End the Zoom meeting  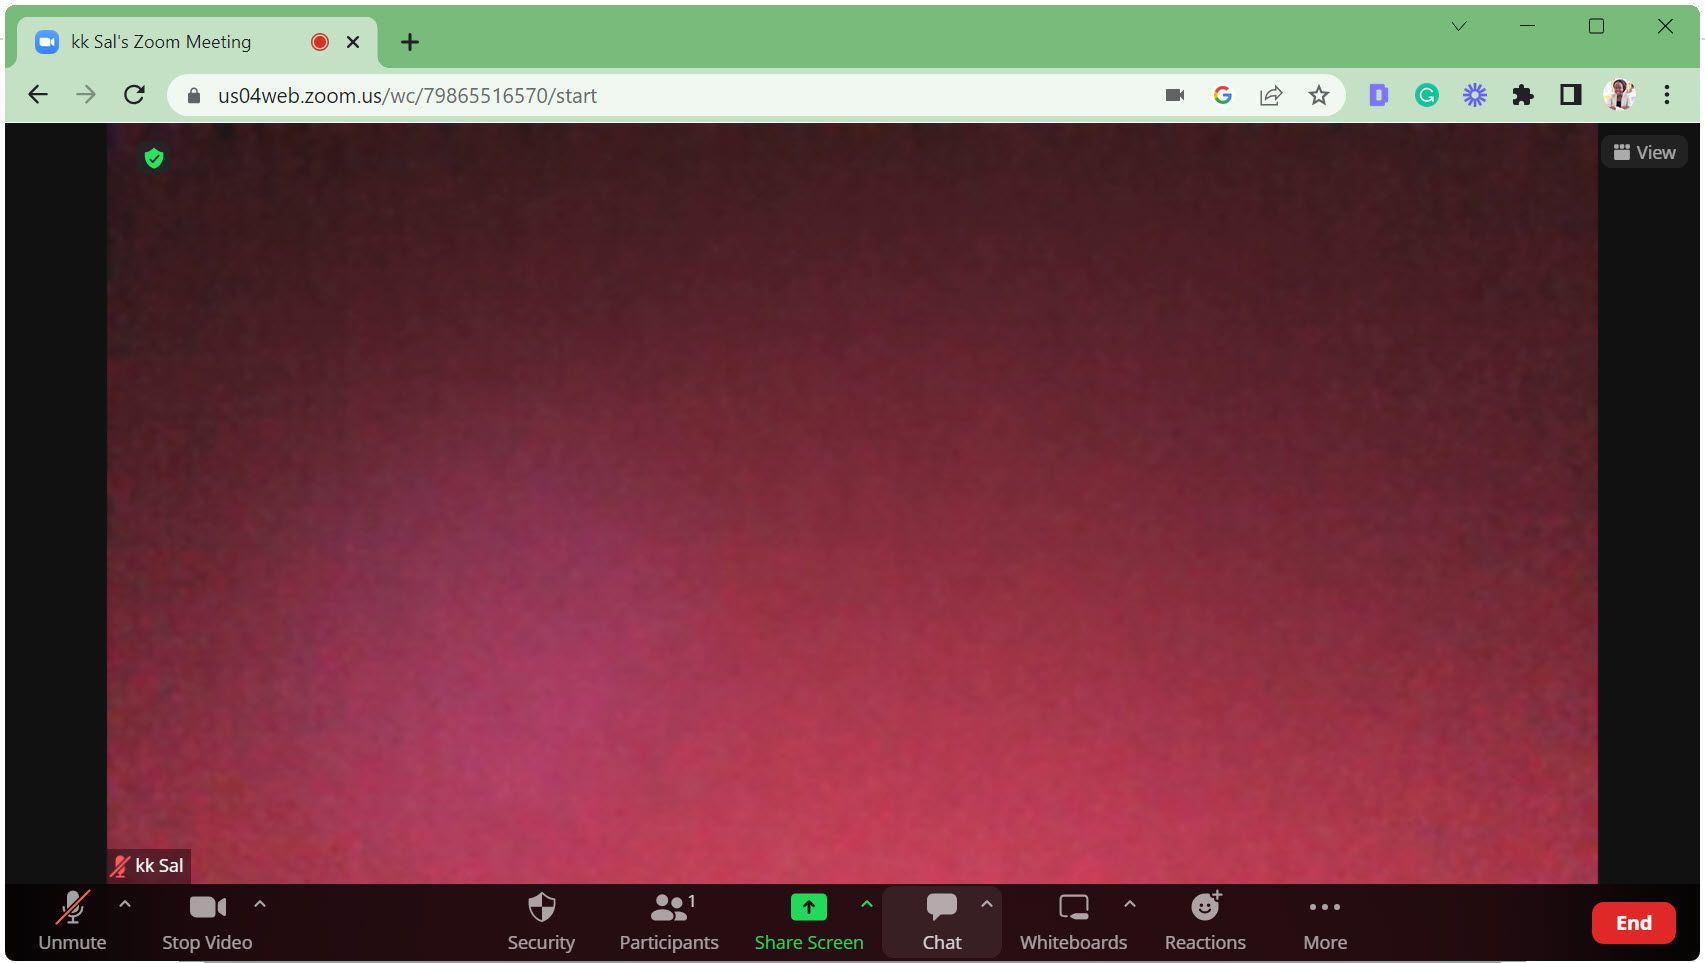tap(1633, 922)
